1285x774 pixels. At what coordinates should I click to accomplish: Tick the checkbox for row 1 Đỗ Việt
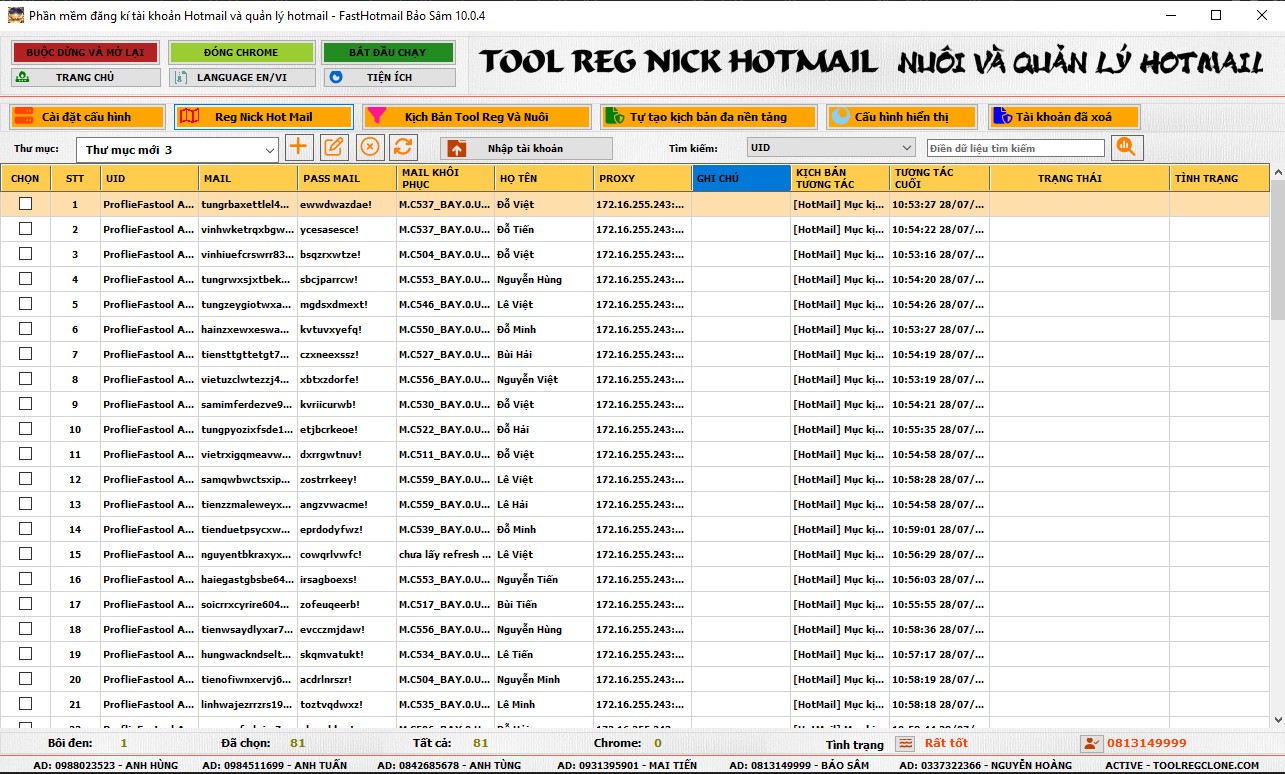pos(25,203)
